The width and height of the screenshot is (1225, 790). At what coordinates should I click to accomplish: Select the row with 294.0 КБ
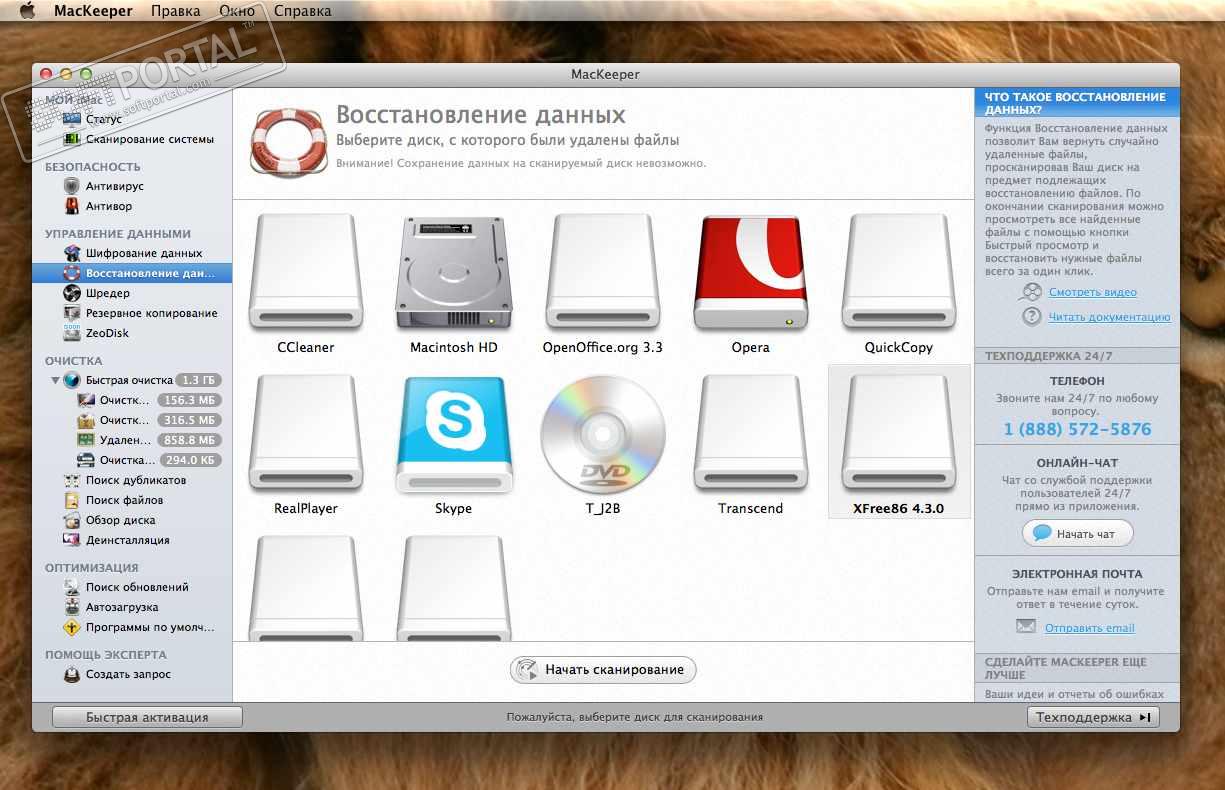[x=131, y=460]
